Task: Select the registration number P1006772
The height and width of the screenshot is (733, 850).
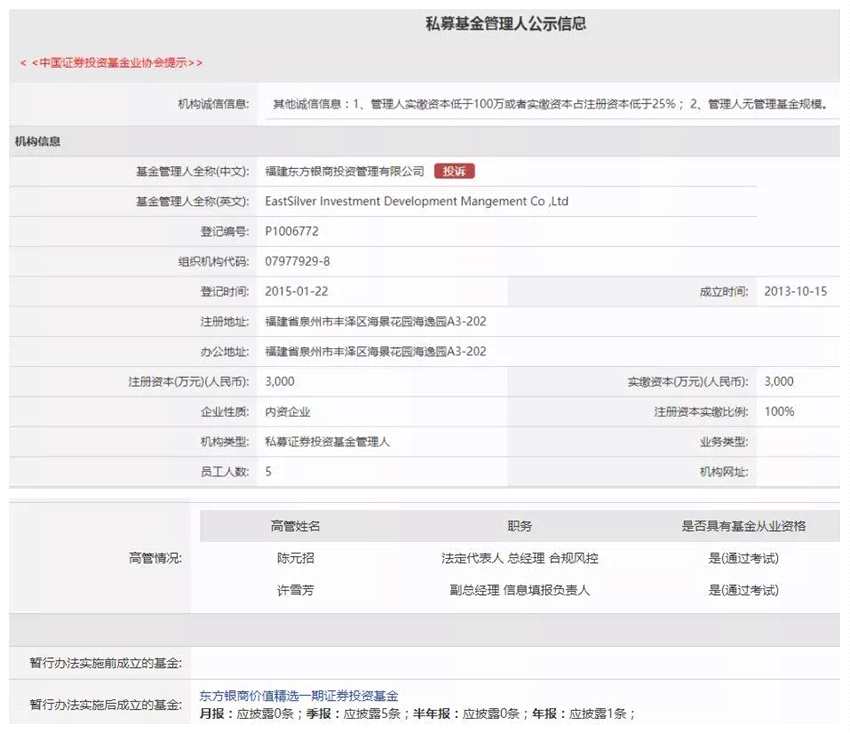Action: (x=292, y=232)
